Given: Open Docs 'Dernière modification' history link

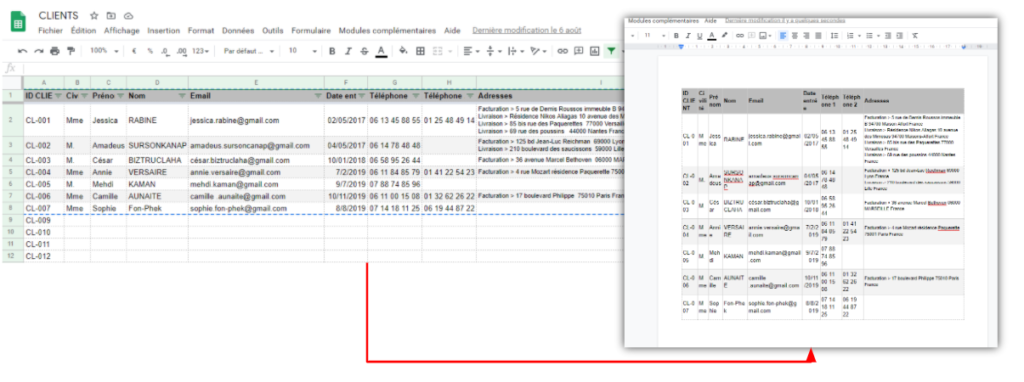Looking at the screenshot, I should click(785, 21).
